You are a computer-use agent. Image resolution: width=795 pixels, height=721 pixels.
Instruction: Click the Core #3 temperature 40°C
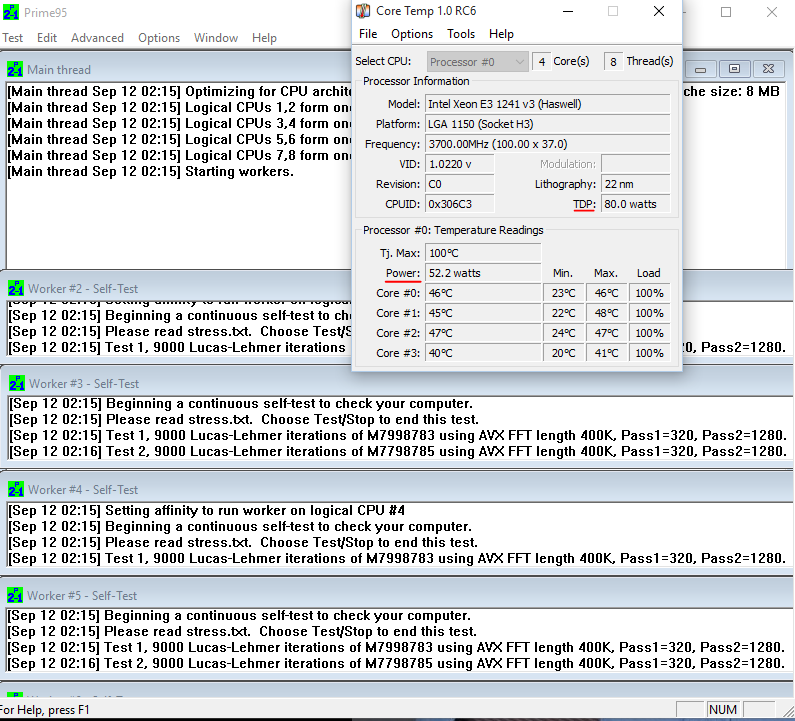tap(483, 353)
